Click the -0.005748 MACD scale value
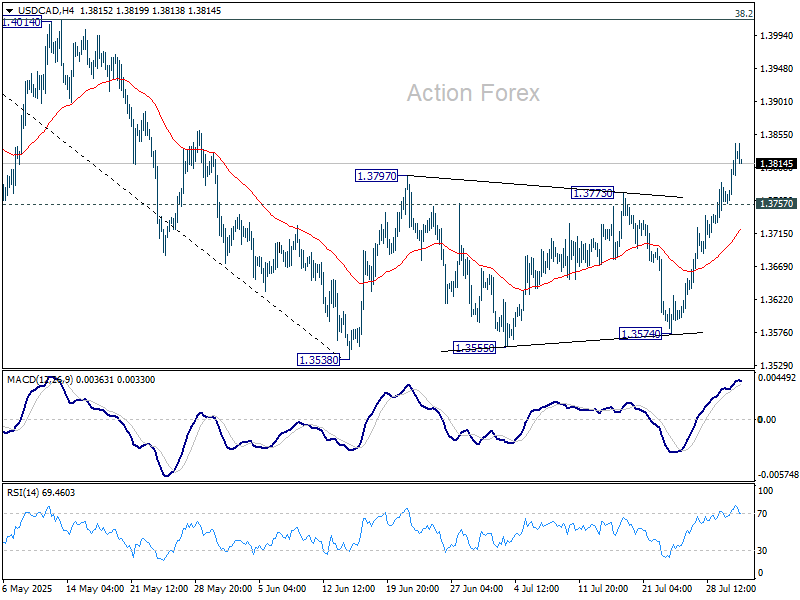The width and height of the screenshot is (800, 600). 778,474
